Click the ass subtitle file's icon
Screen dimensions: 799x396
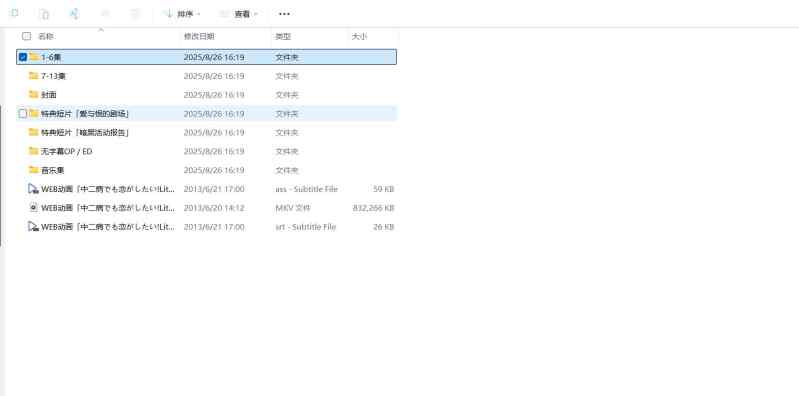pos(34,189)
